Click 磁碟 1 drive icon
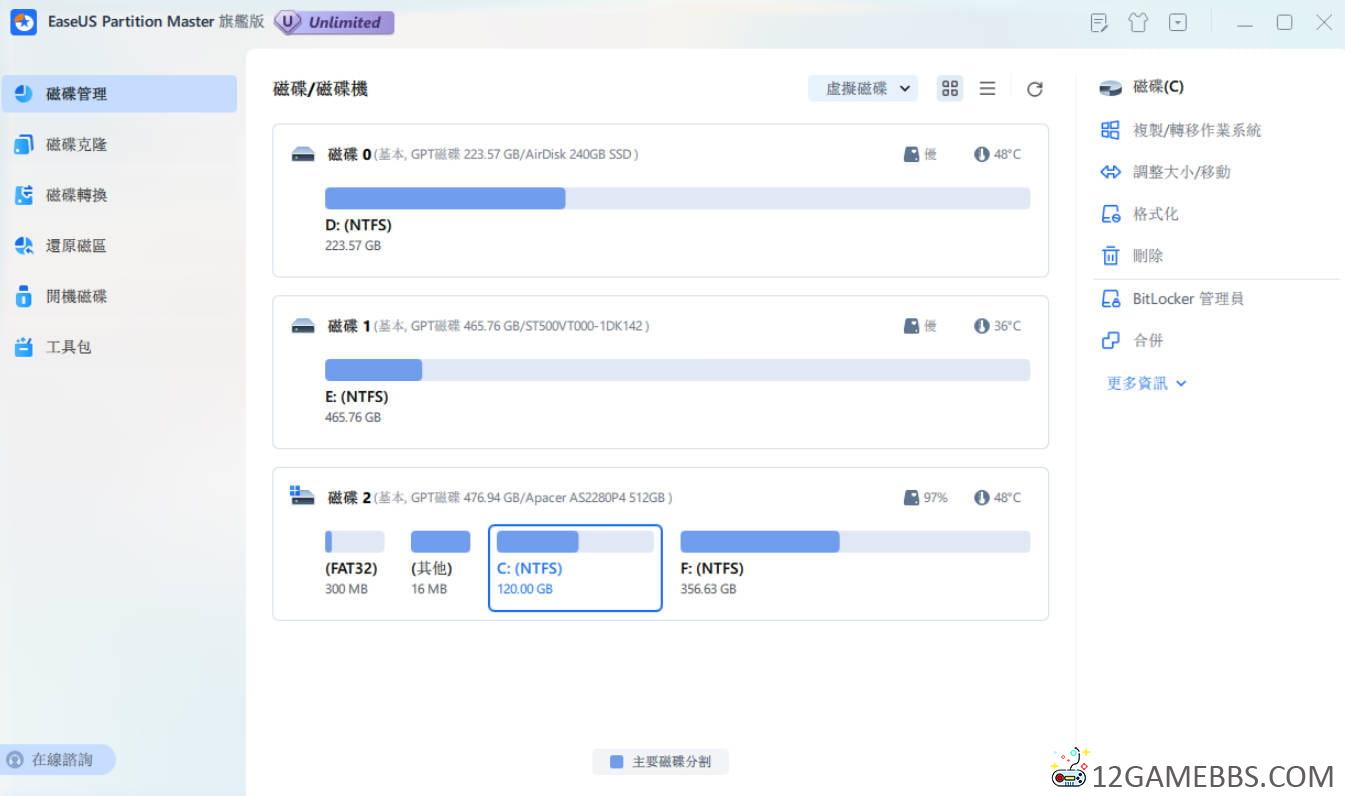This screenshot has height=796, width=1345. [x=303, y=326]
